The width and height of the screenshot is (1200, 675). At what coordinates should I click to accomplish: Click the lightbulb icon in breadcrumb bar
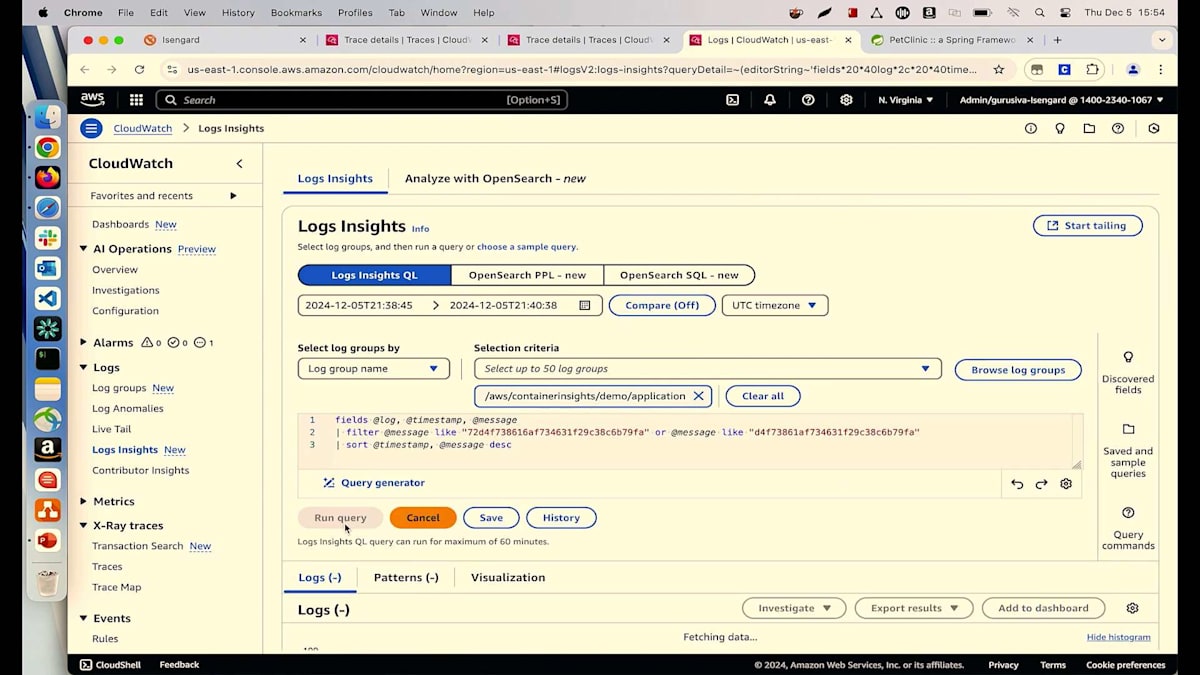(x=1060, y=128)
